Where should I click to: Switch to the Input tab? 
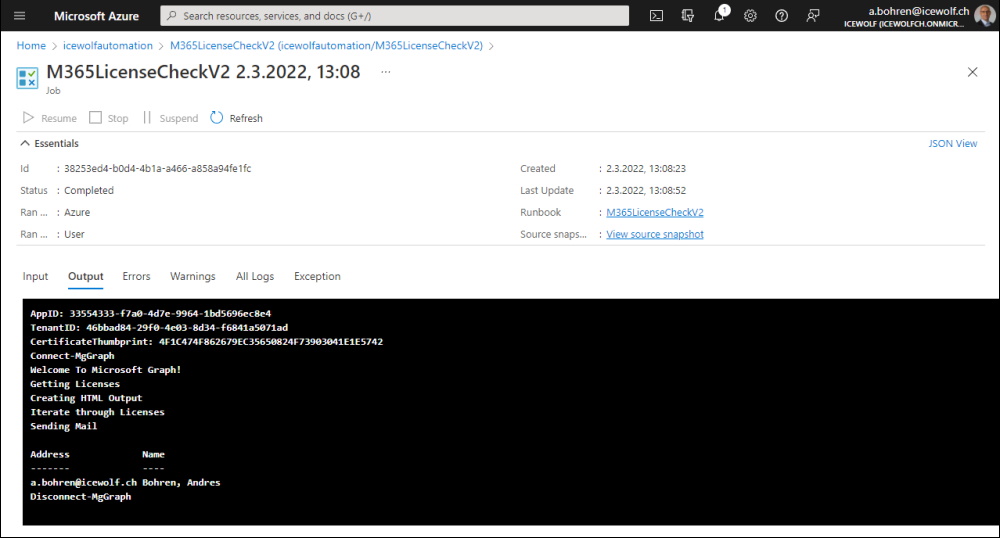35,276
